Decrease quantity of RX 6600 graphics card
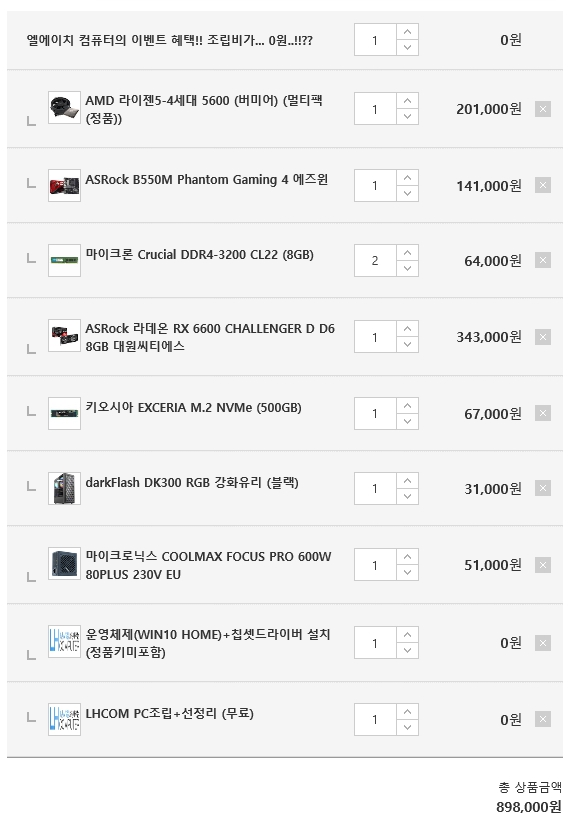This screenshot has height=826, width=573. click(x=407, y=345)
